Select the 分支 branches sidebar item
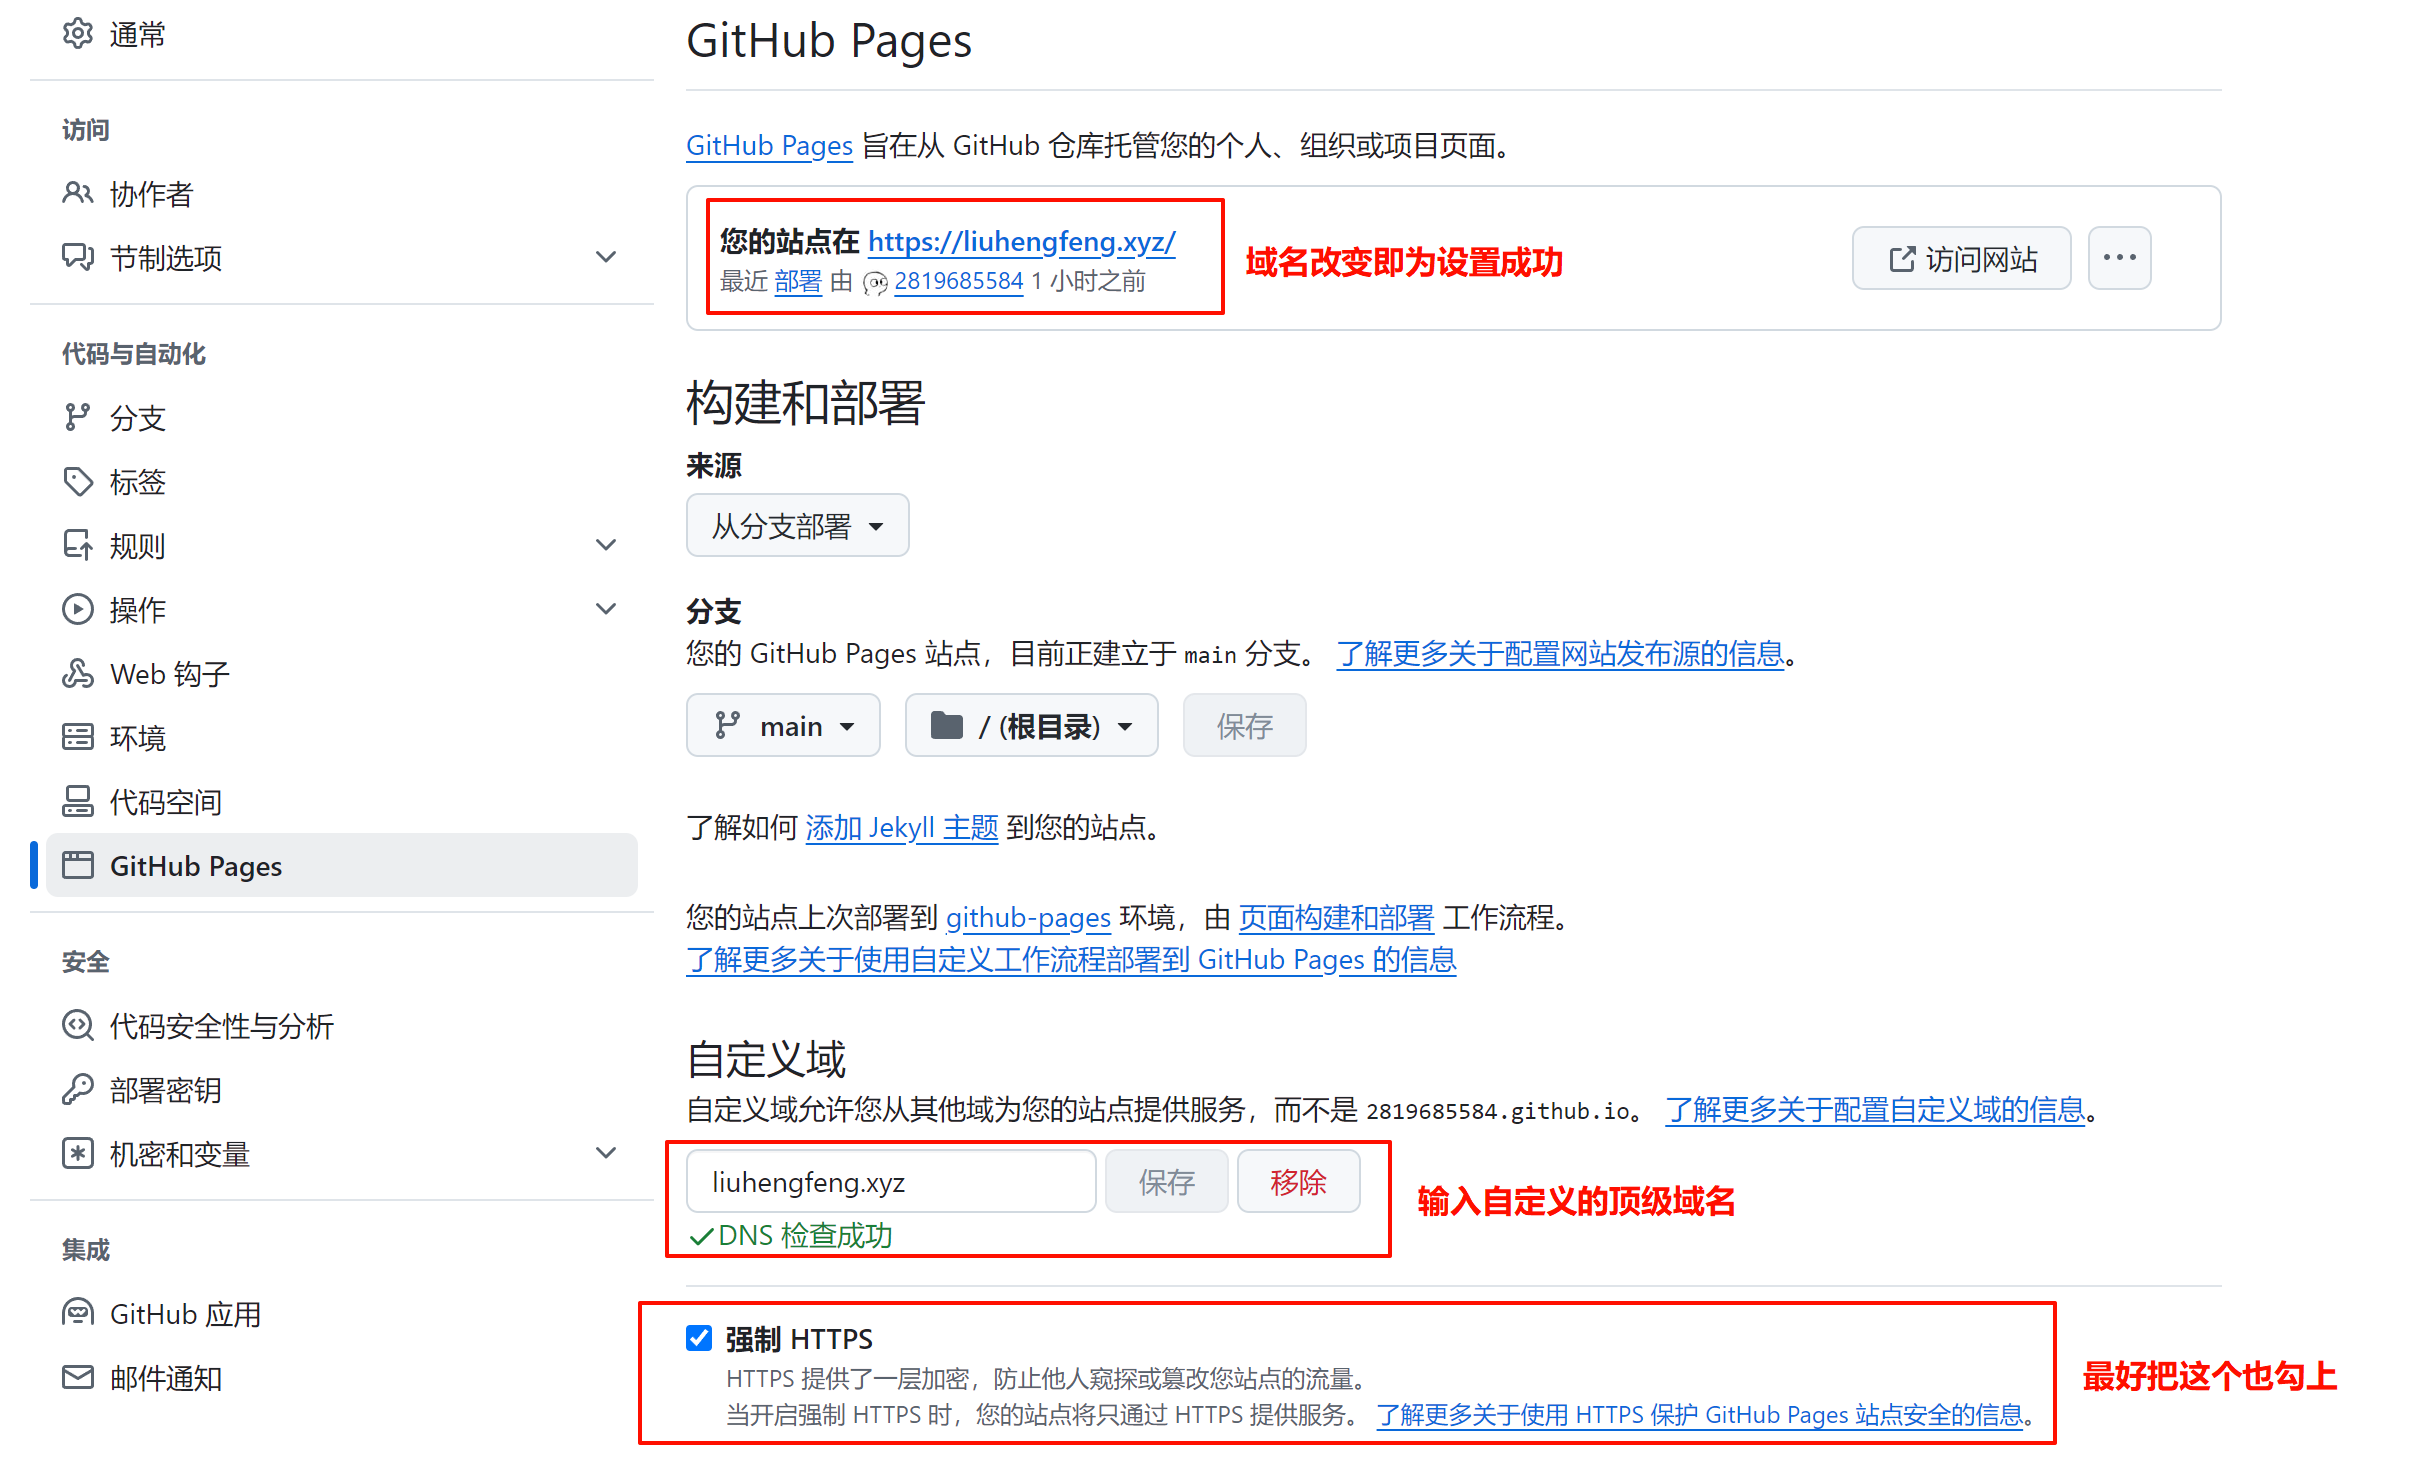Image resolution: width=2411 pixels, height=1461 pixels. 138,418
